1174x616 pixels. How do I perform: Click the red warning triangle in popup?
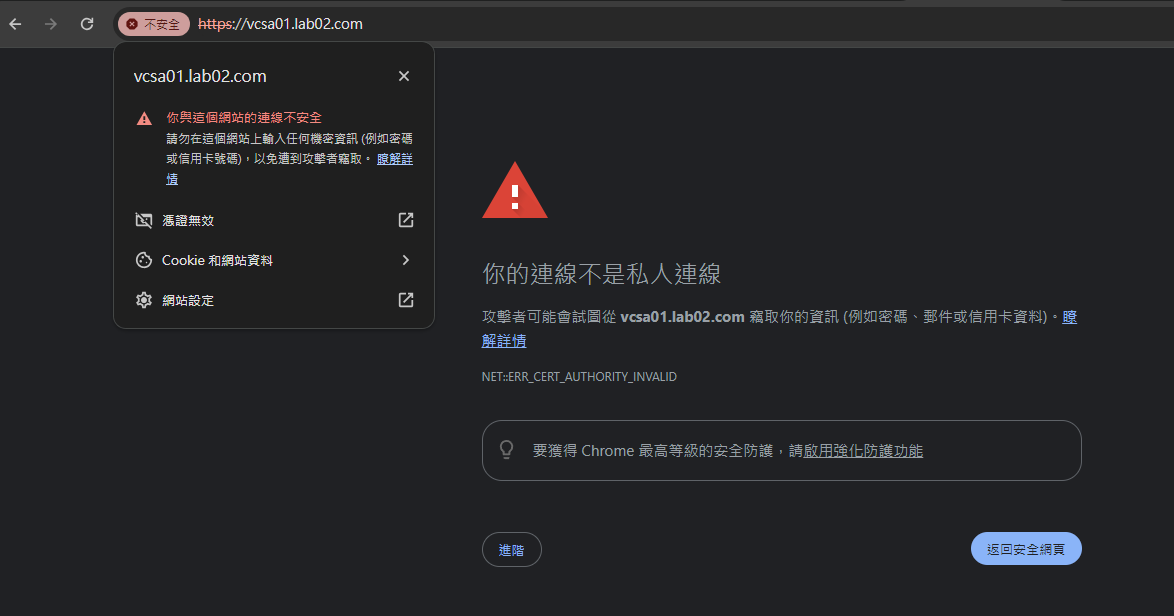pyautogui.click(x=144, y=118)
